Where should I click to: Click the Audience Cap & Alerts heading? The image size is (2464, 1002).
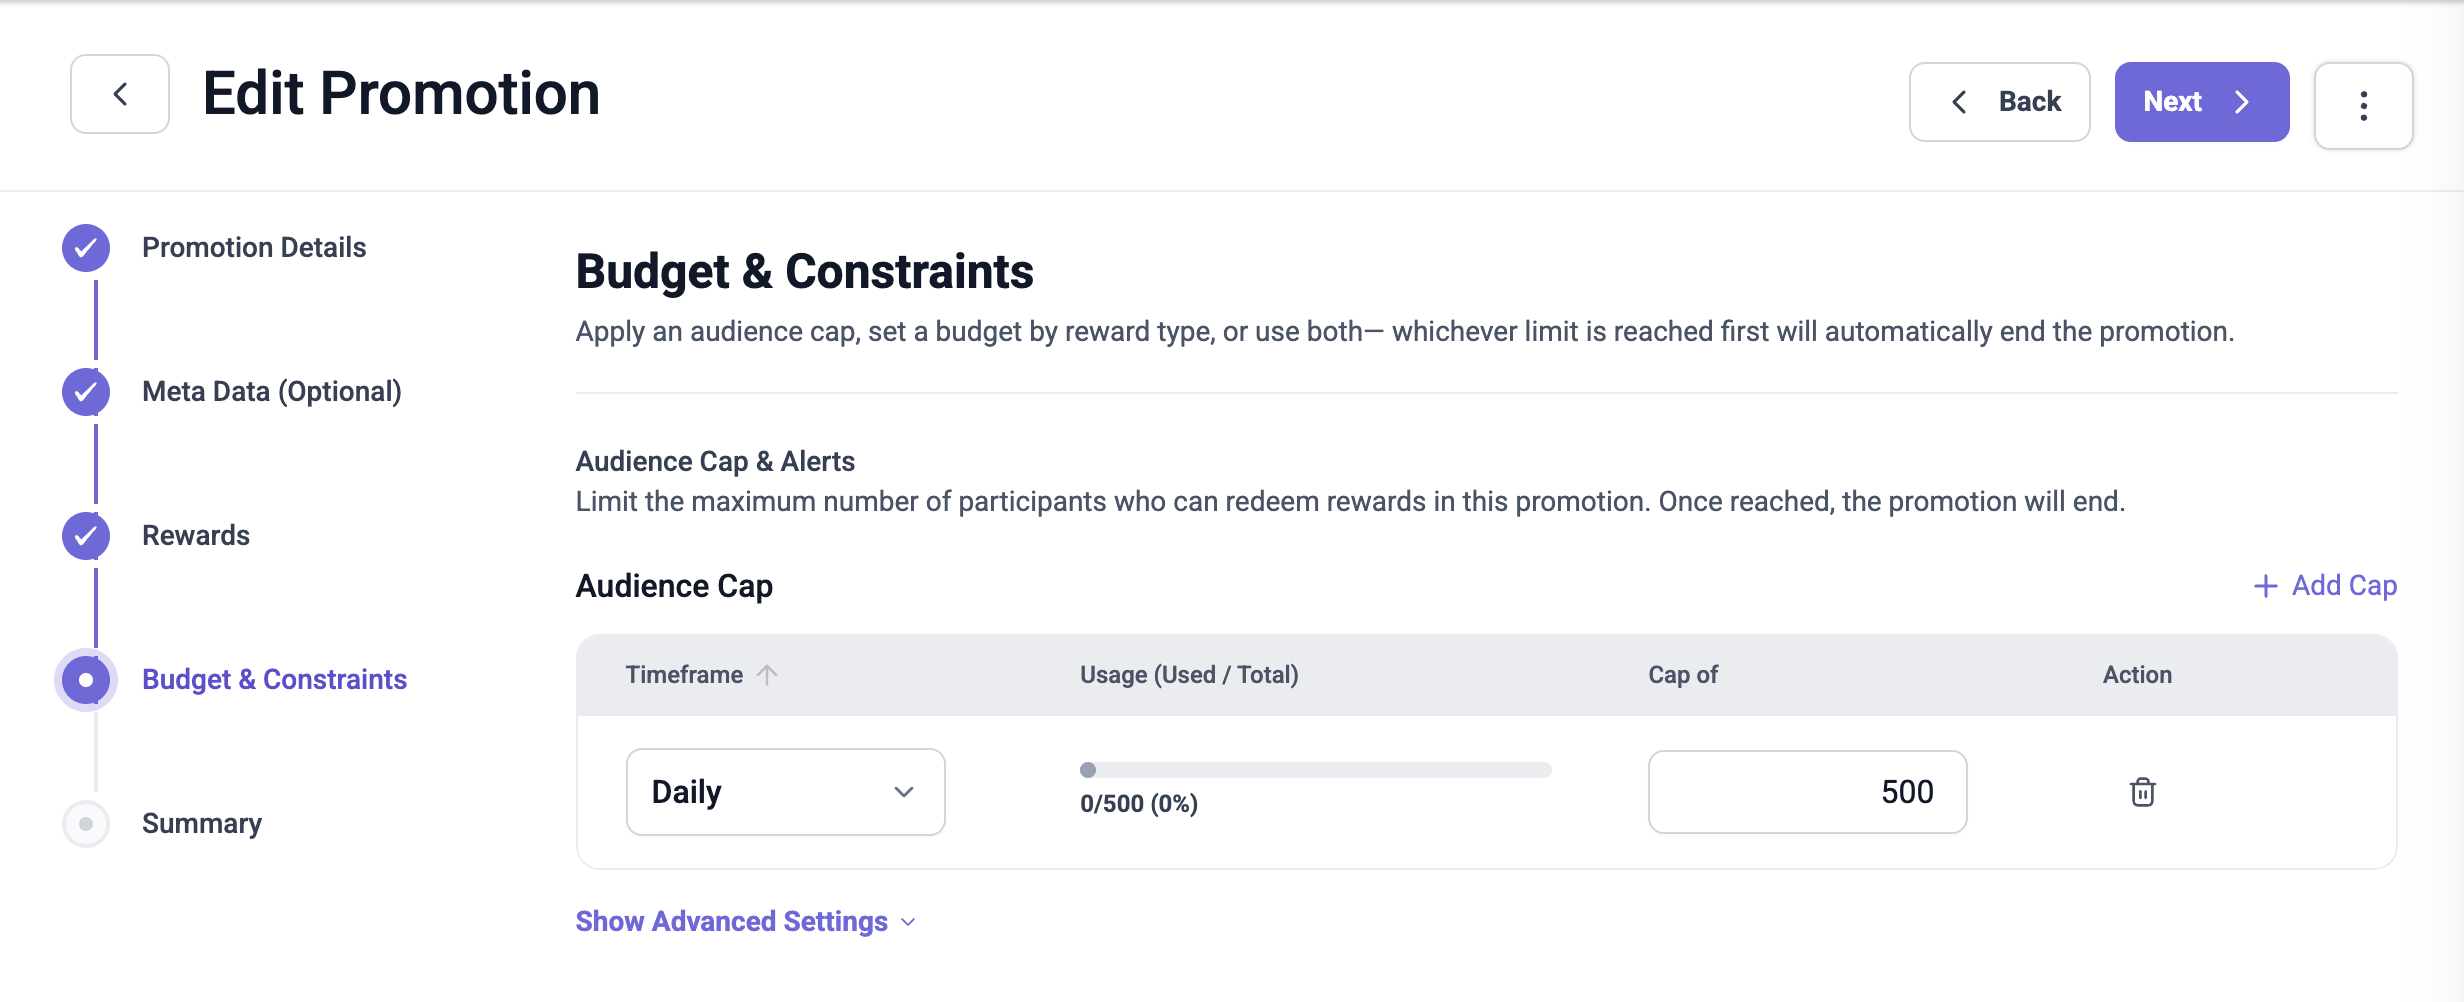tap(715, 461)
